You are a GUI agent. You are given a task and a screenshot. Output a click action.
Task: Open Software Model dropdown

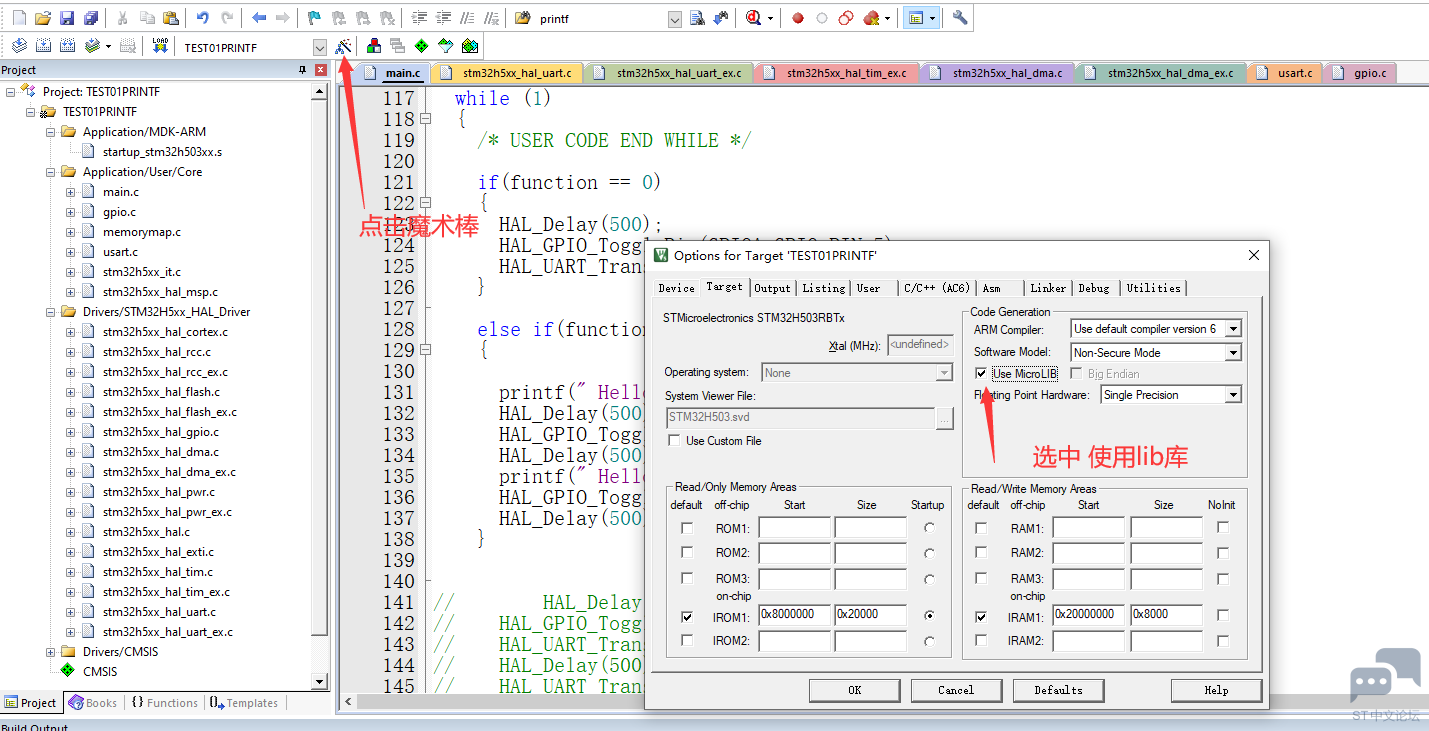pyautogui.click(x=1233, y=353)
